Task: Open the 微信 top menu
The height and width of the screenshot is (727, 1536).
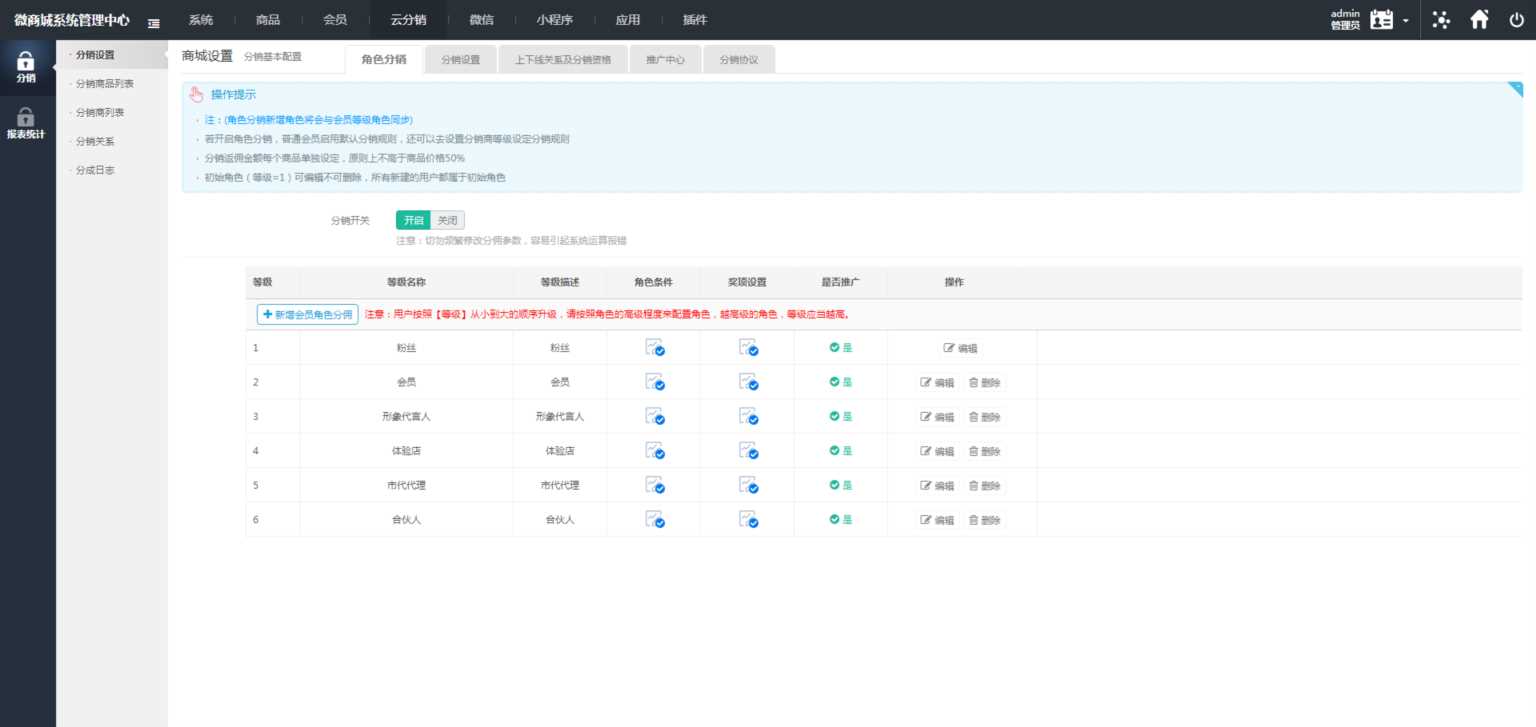Action: (x=481, y=20)
